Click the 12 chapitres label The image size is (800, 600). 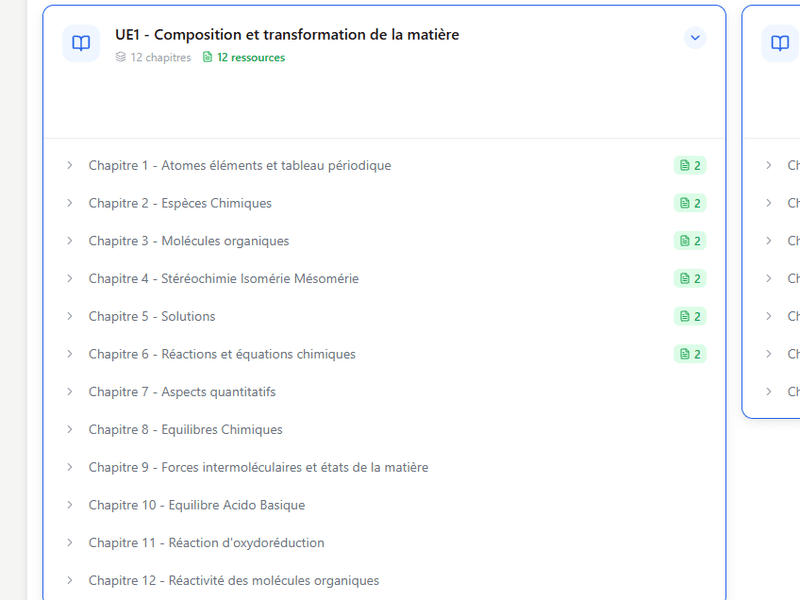pos(154,58)
